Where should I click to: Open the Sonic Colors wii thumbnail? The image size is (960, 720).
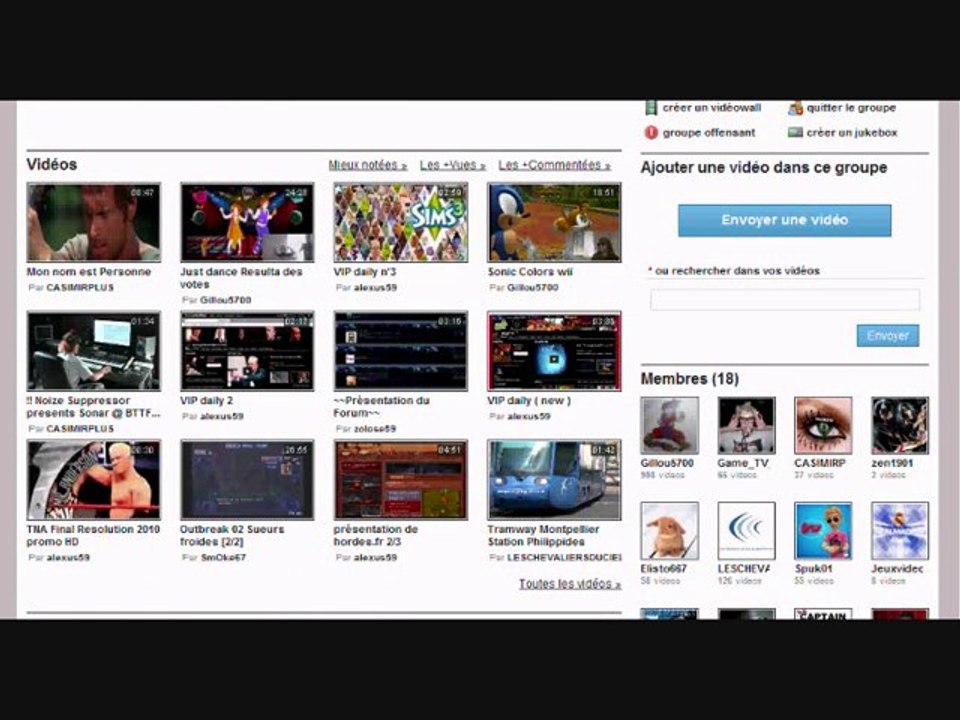554,222
